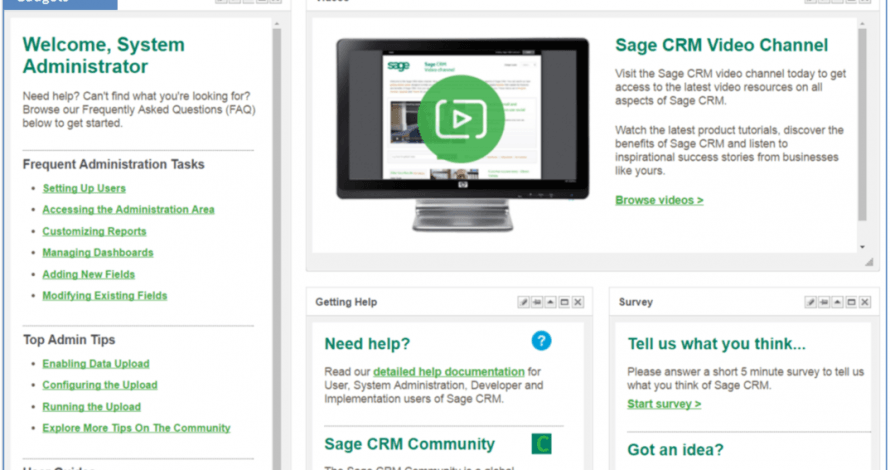The height and width of the screenshot is (470, 890).
Task: Click the blue question mark help icon
Action: pos(541,341)
